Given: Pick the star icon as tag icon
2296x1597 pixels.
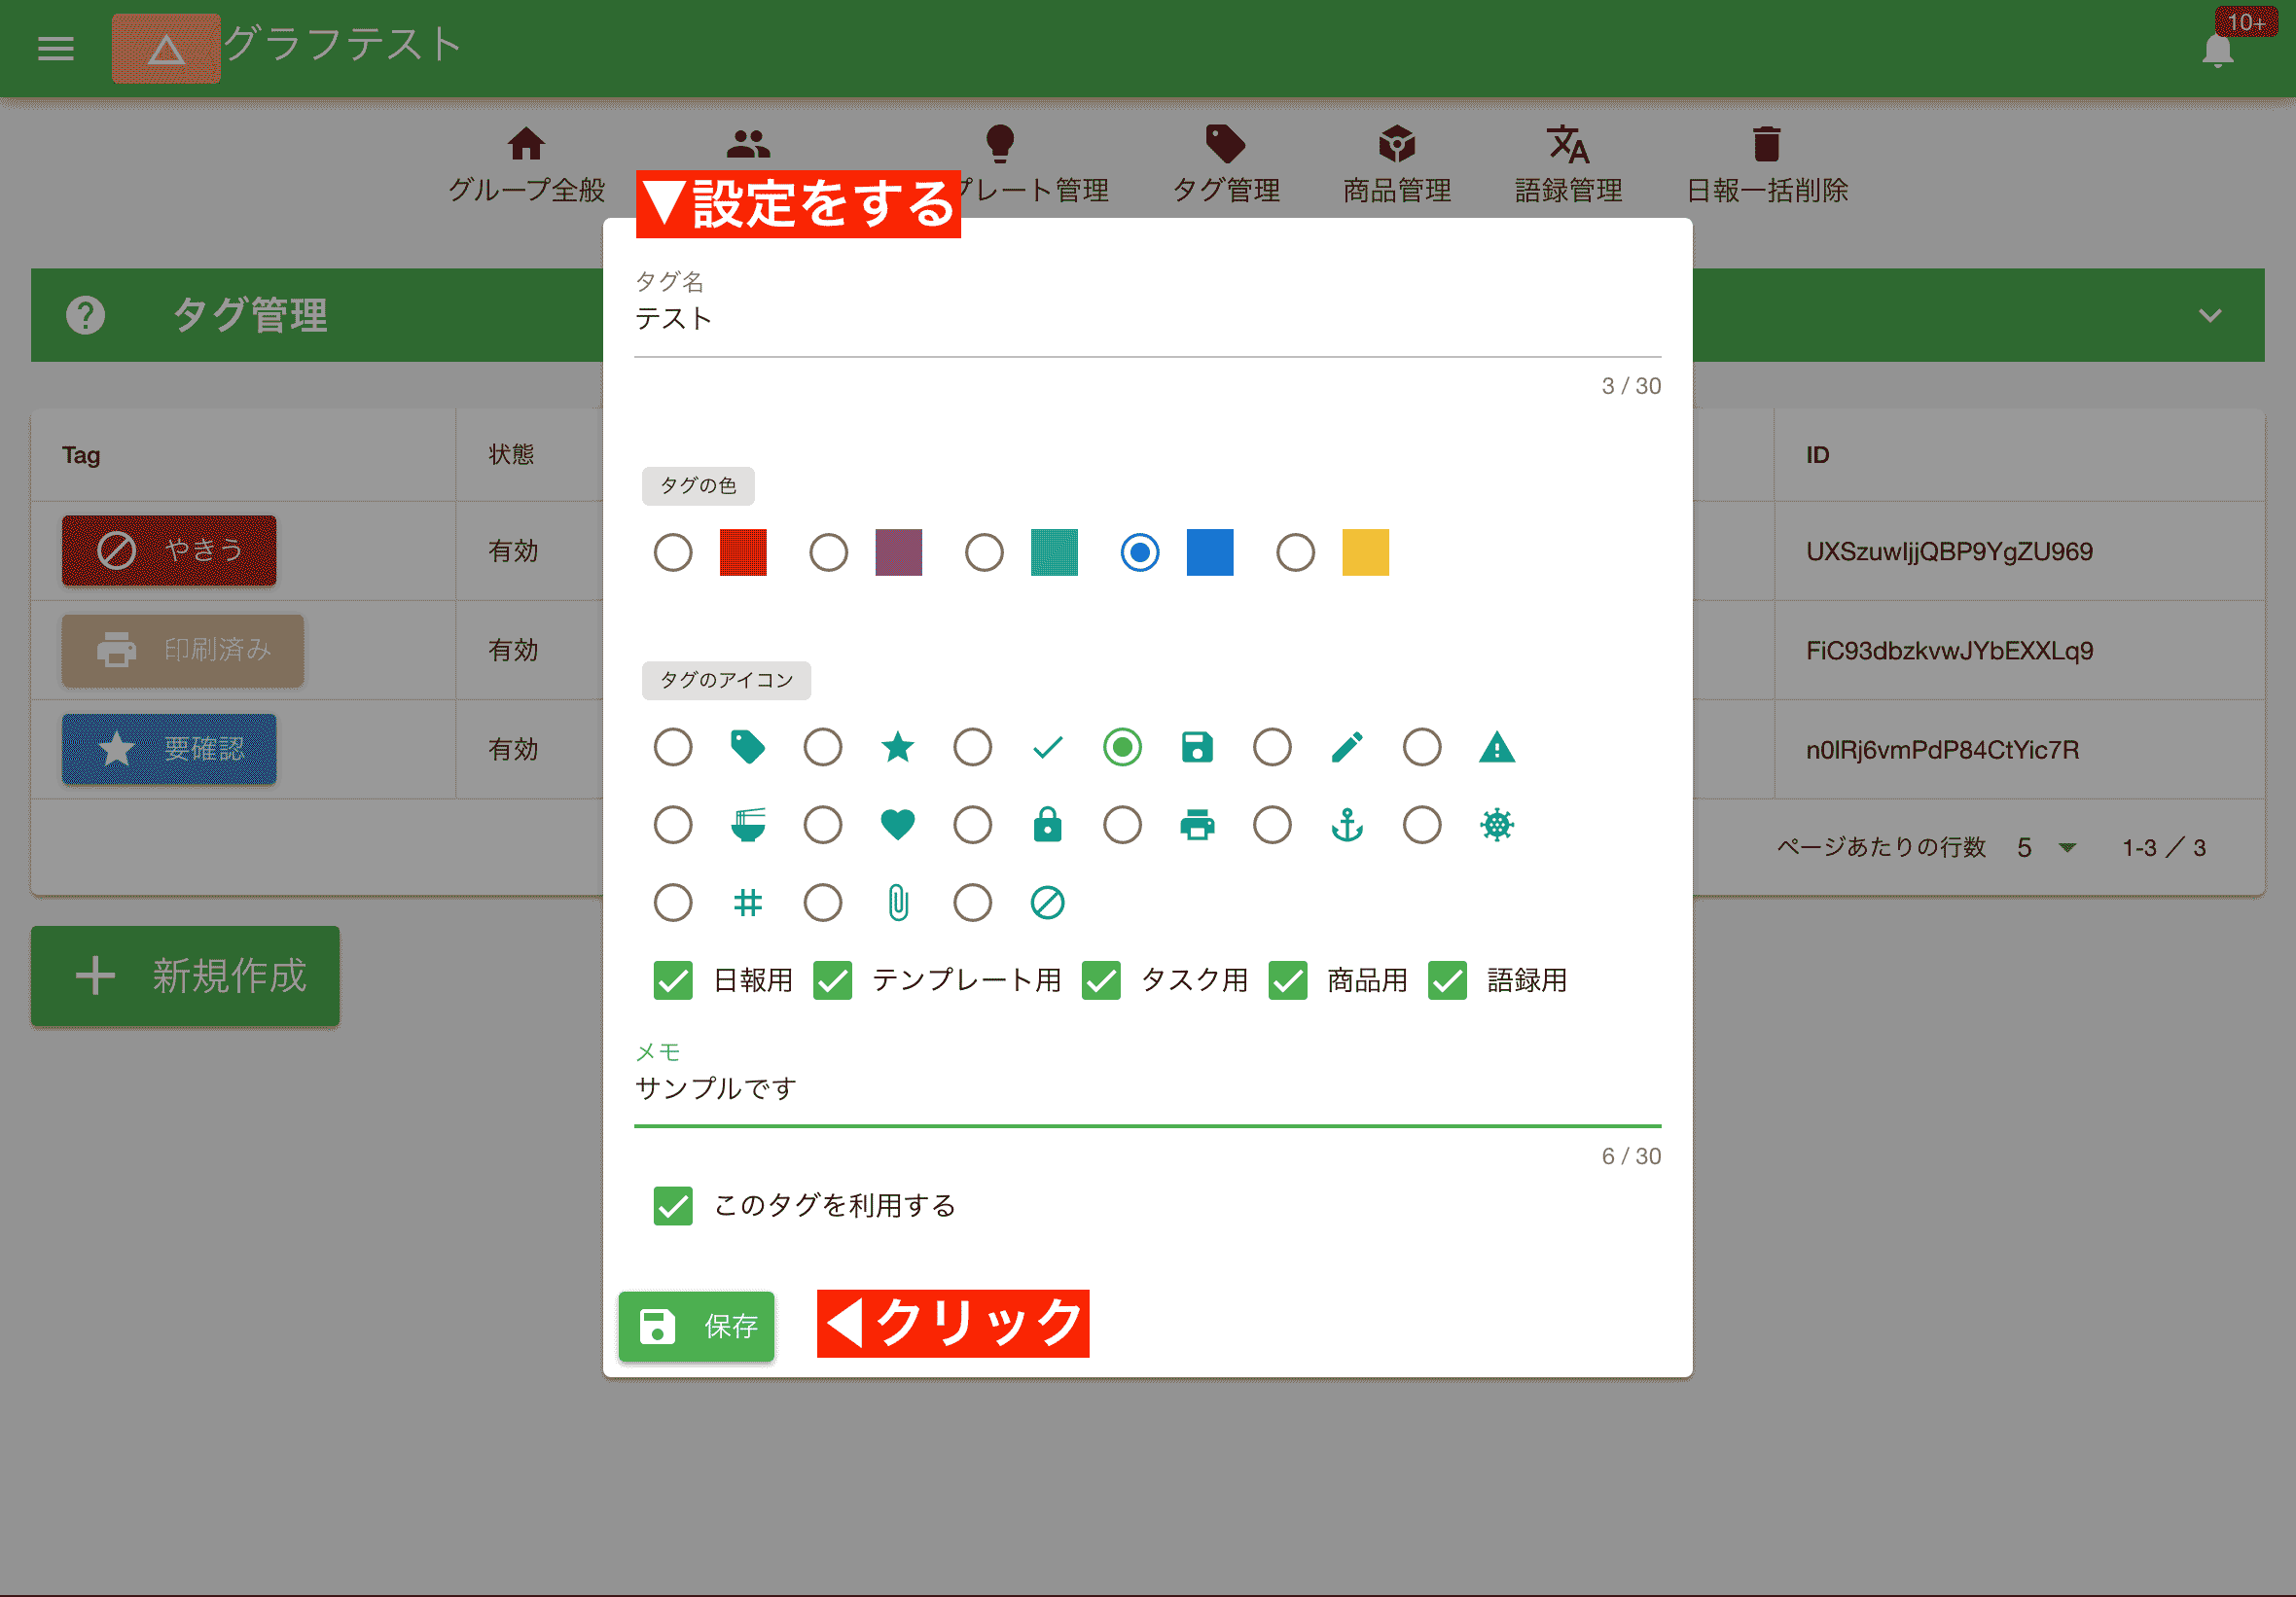Looking at the screenshot, I should click(x=898, y=747).
